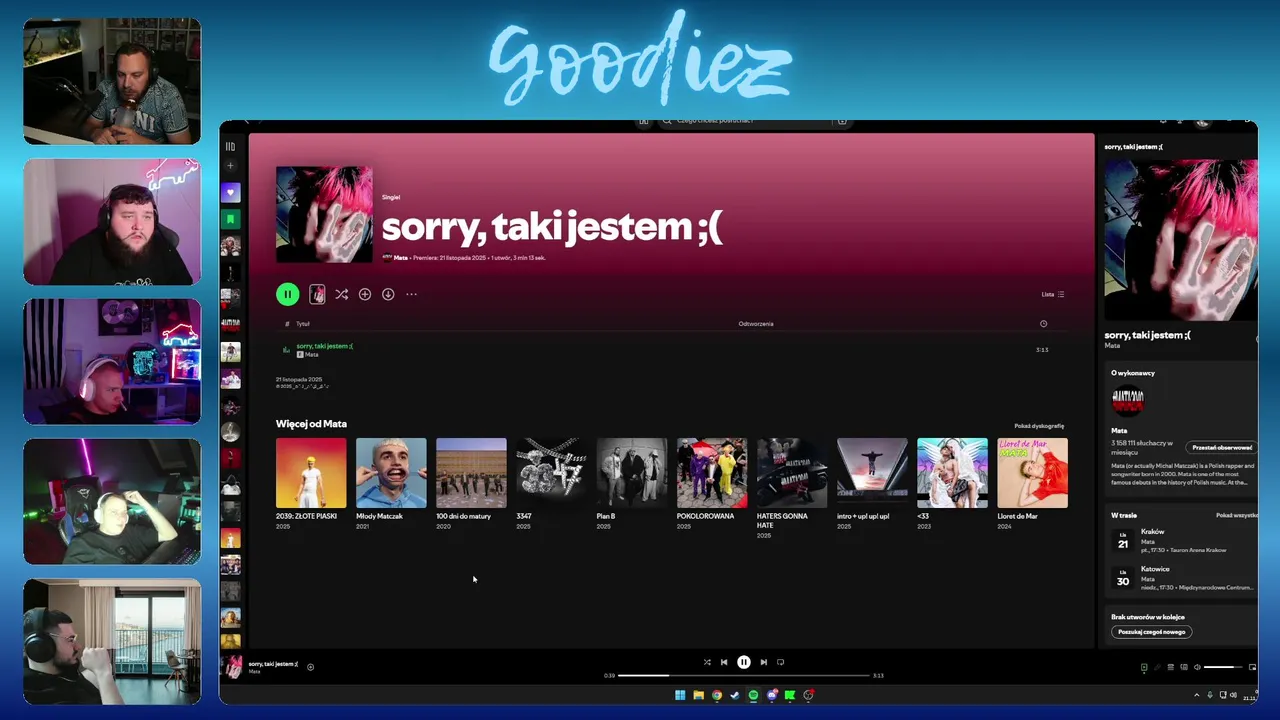Click the Tytuł column header
This screenshot has width=1280, height=720.
click(303, 324)
